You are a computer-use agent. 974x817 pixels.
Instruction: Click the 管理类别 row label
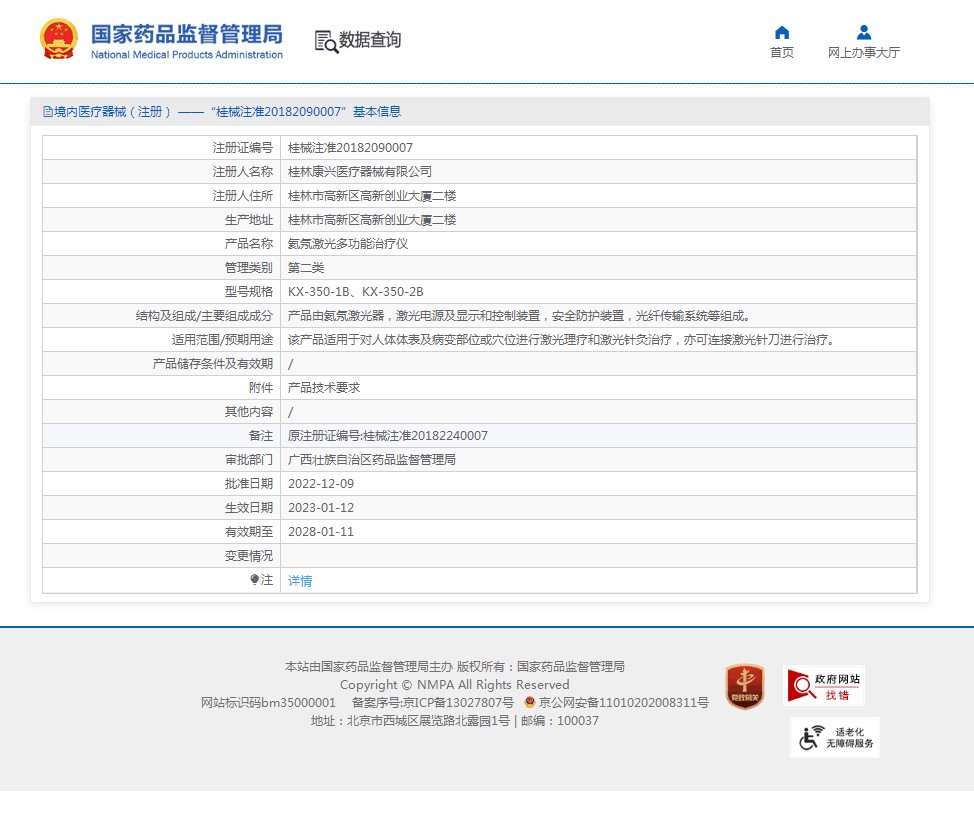(x=248, y=268)
